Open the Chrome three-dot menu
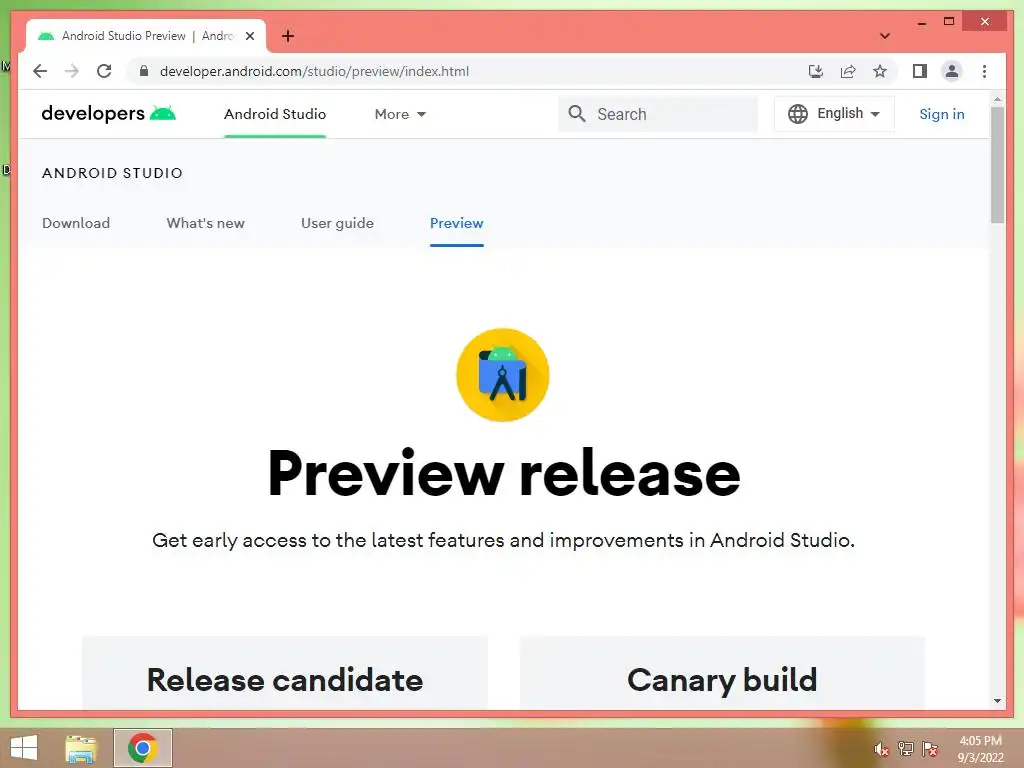The height and width of the screenshot is (768, 1024). [984, 71]
